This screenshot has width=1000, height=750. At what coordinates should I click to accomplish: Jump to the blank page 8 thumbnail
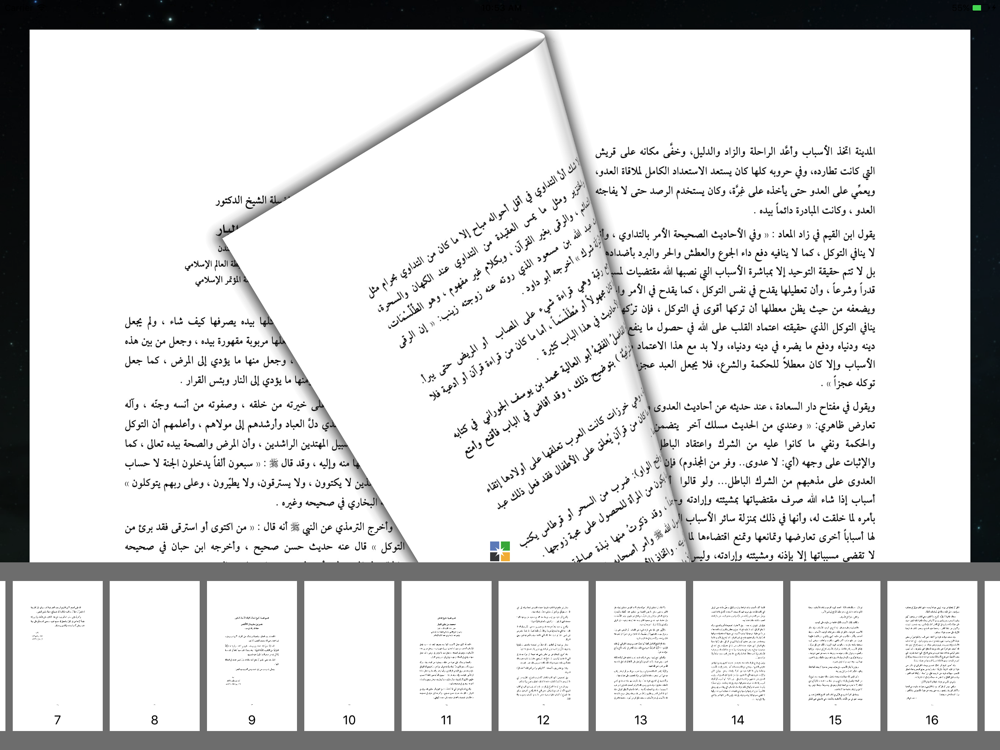click(x=154, y=656)
